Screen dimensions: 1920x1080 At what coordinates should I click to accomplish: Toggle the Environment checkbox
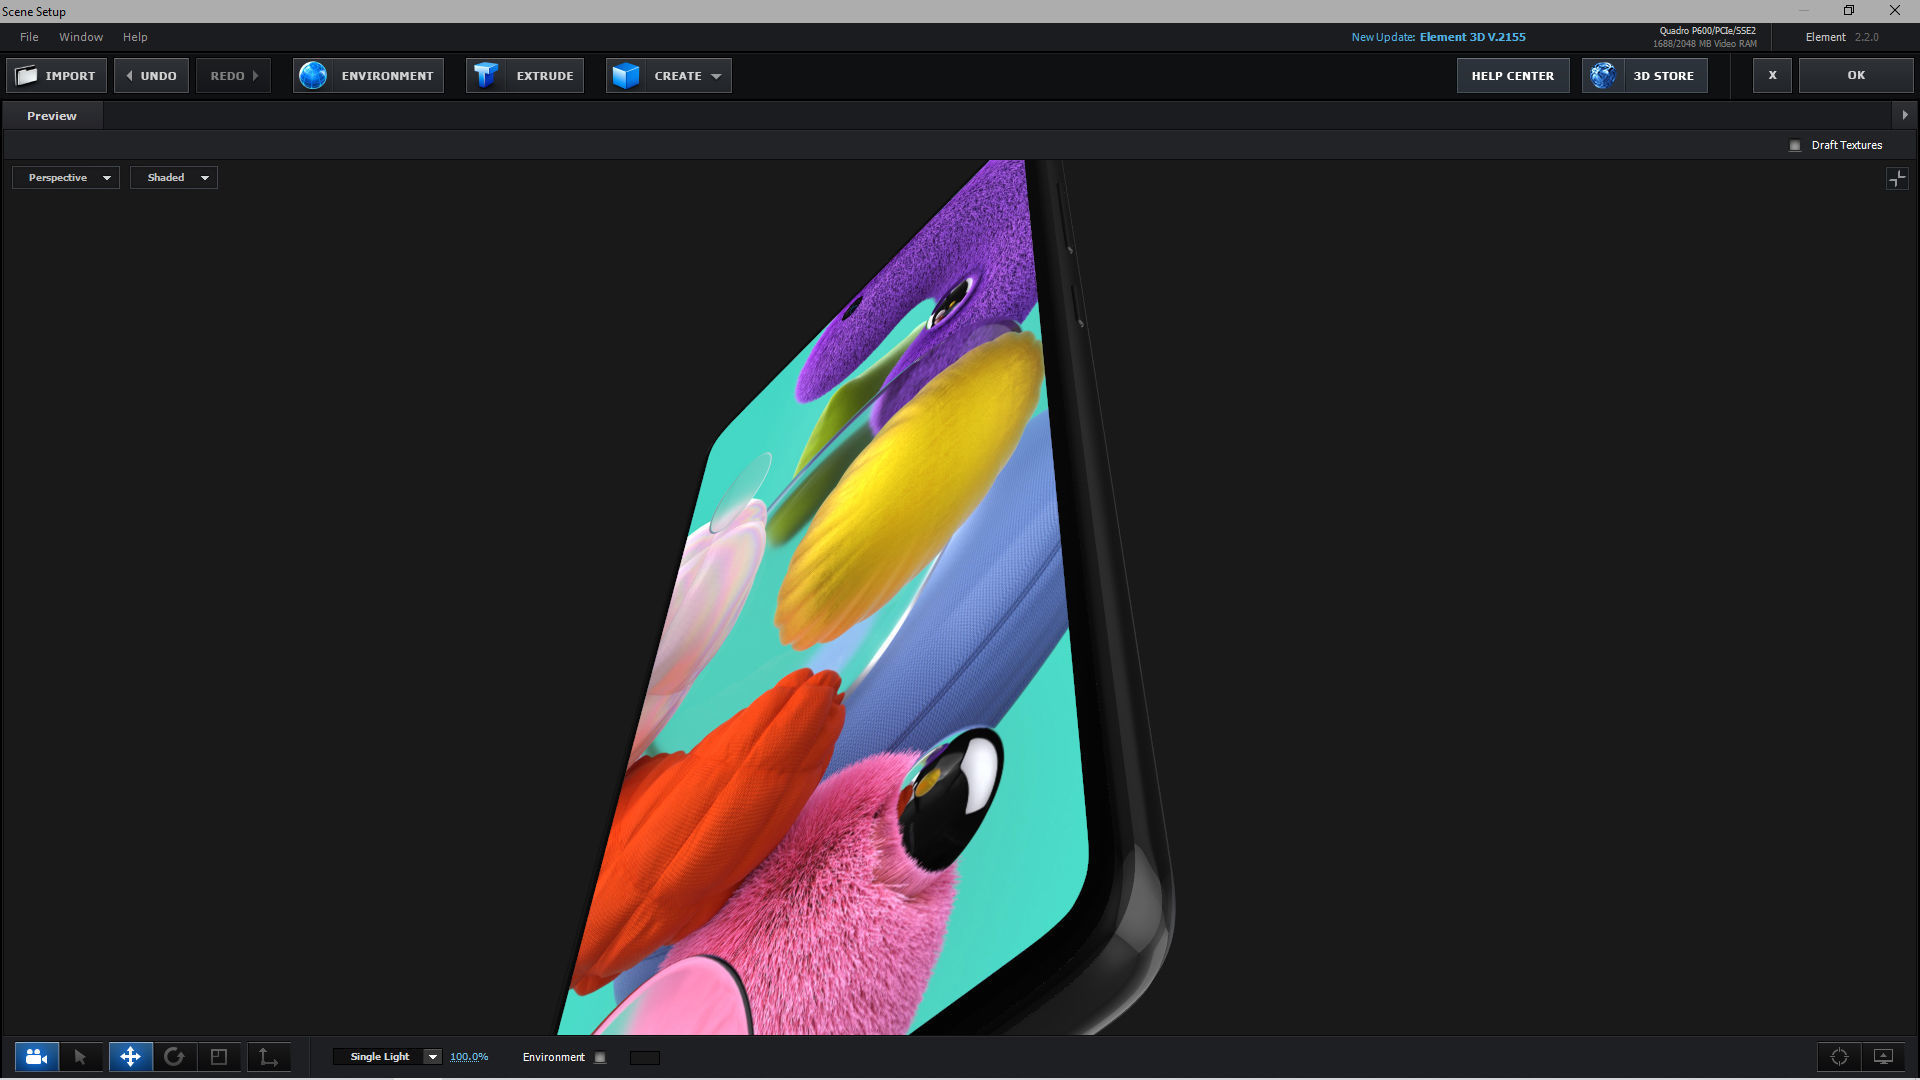pyautogui.click(x=600, y=1058)
